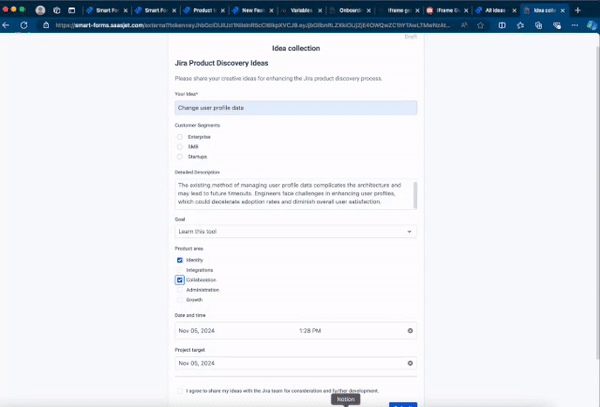Select the SMB customer segment
Screen dimensions: 600x407
179,147
